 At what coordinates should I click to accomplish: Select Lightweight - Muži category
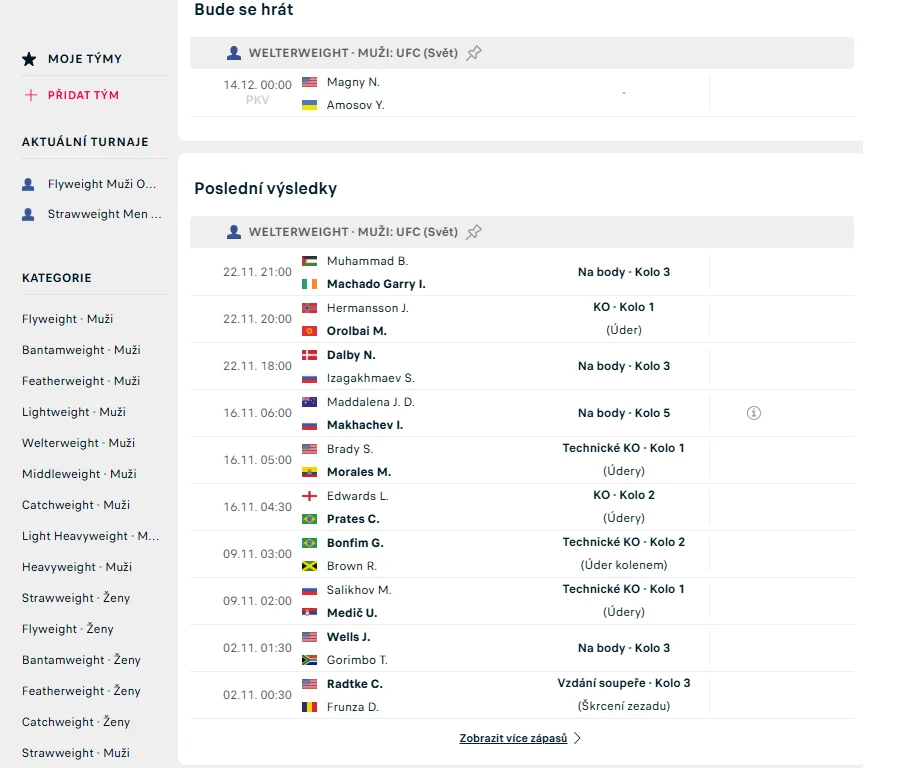point(74,412)
